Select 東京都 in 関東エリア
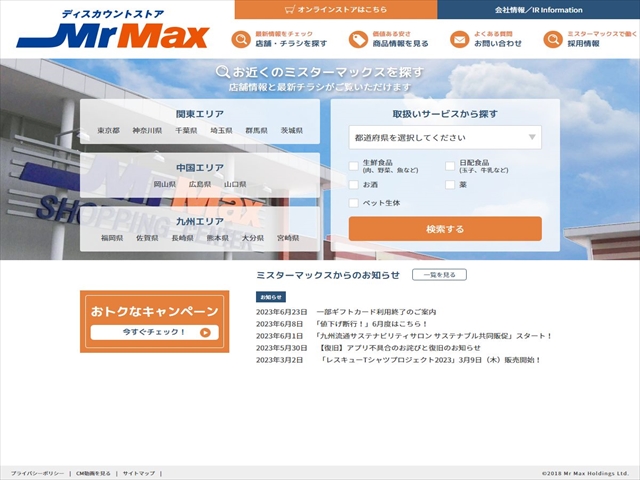640x480 pixels. (x=109, y=131)
